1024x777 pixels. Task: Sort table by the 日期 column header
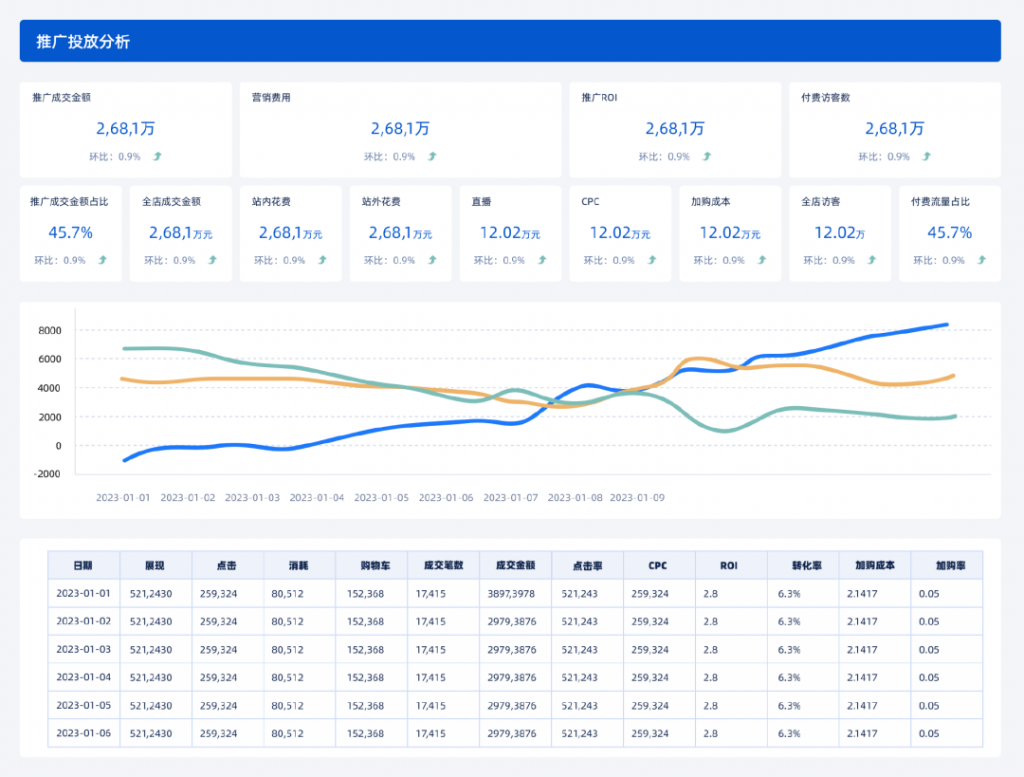83,565
